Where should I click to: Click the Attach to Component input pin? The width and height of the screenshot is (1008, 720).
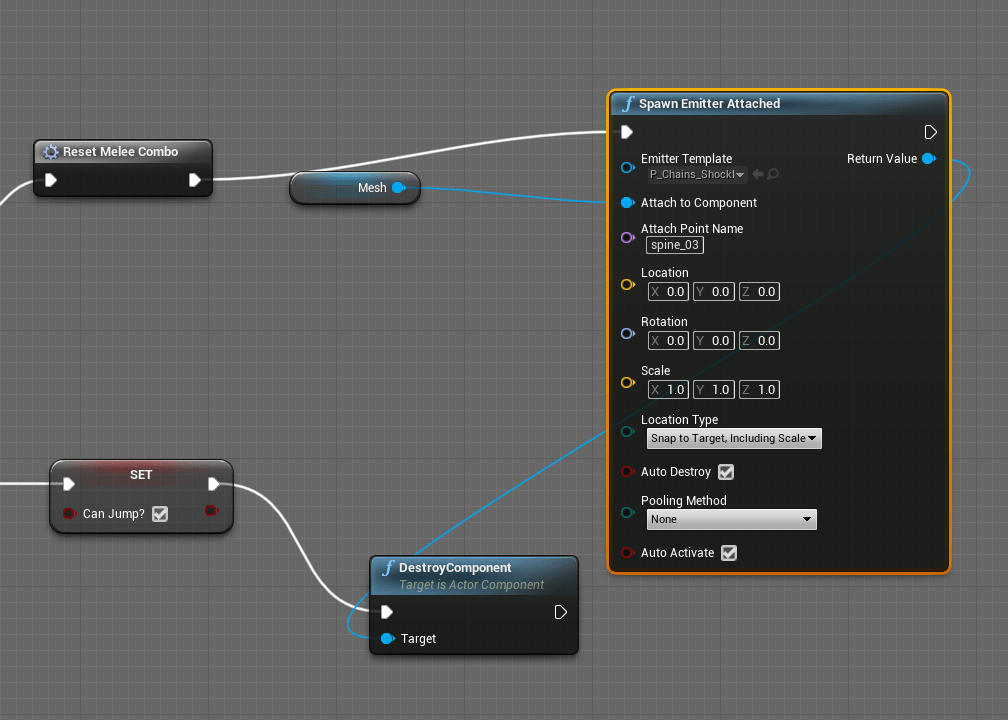click(627, 203)
